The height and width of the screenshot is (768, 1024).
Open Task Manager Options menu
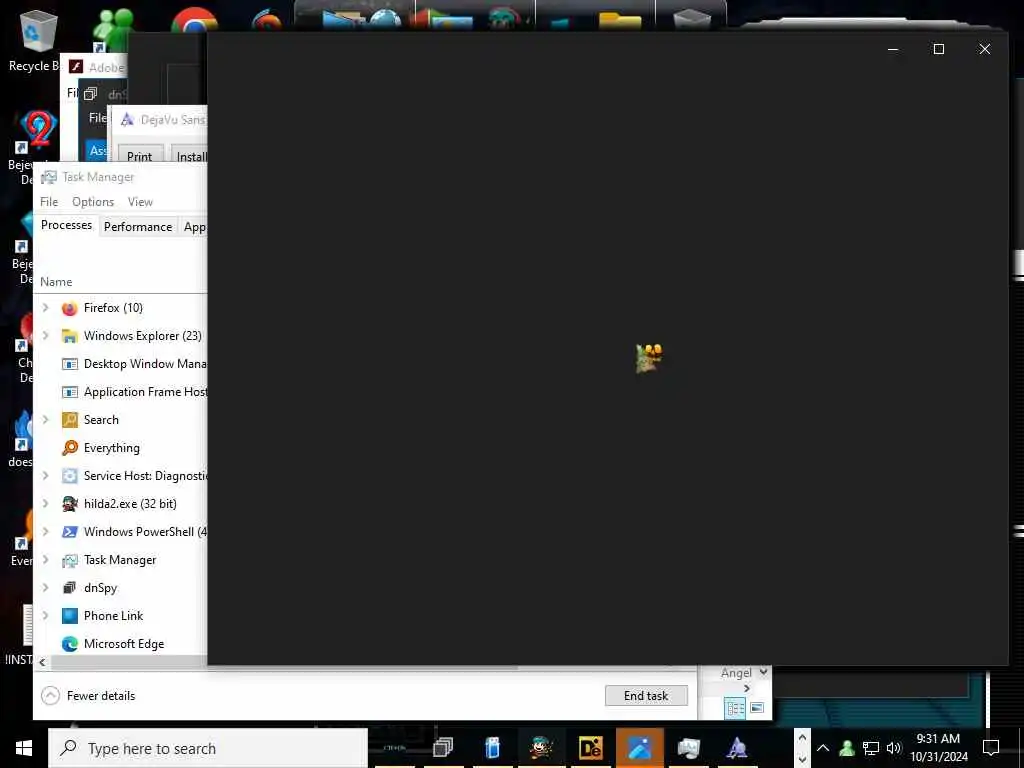[93, 202]
